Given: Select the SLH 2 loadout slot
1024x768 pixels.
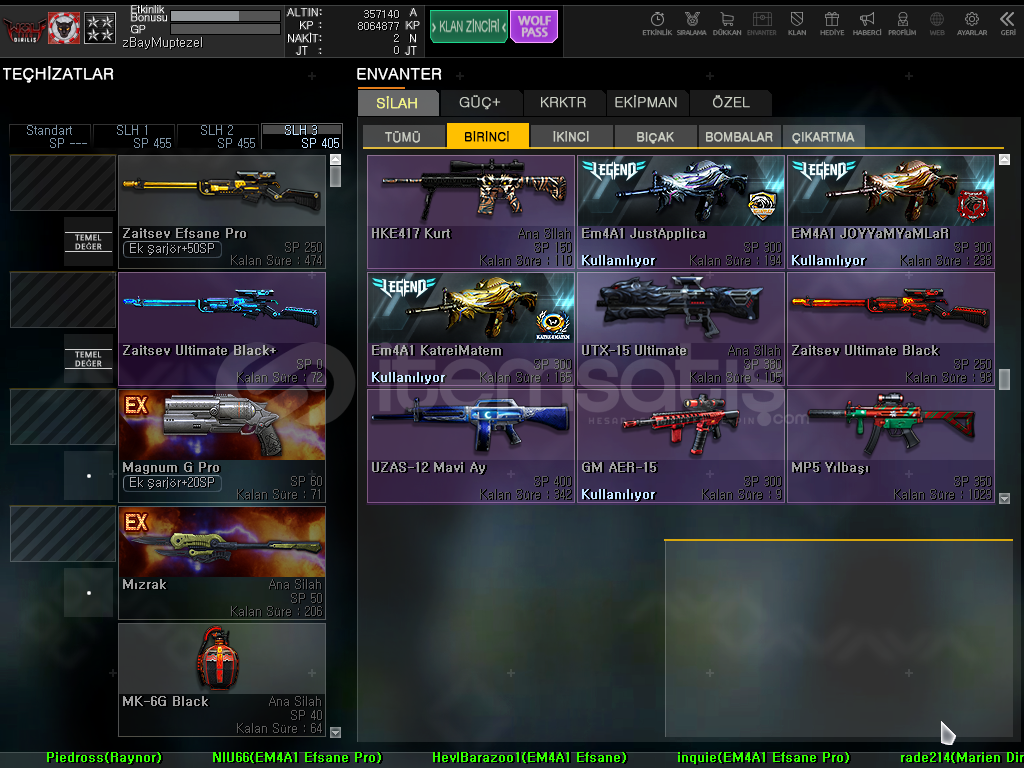Looking at the screenshot, I should coord(218,136).
